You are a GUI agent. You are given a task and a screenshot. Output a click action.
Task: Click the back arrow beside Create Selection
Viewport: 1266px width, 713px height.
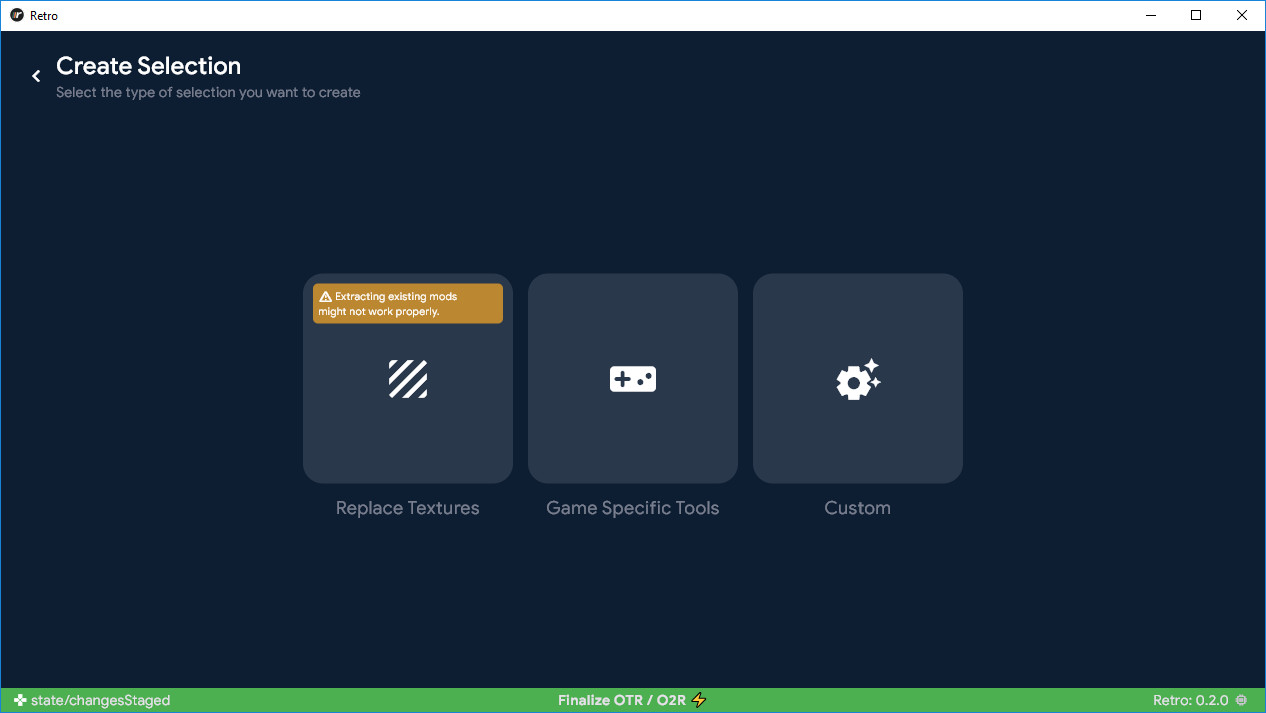tap(36, 76)
